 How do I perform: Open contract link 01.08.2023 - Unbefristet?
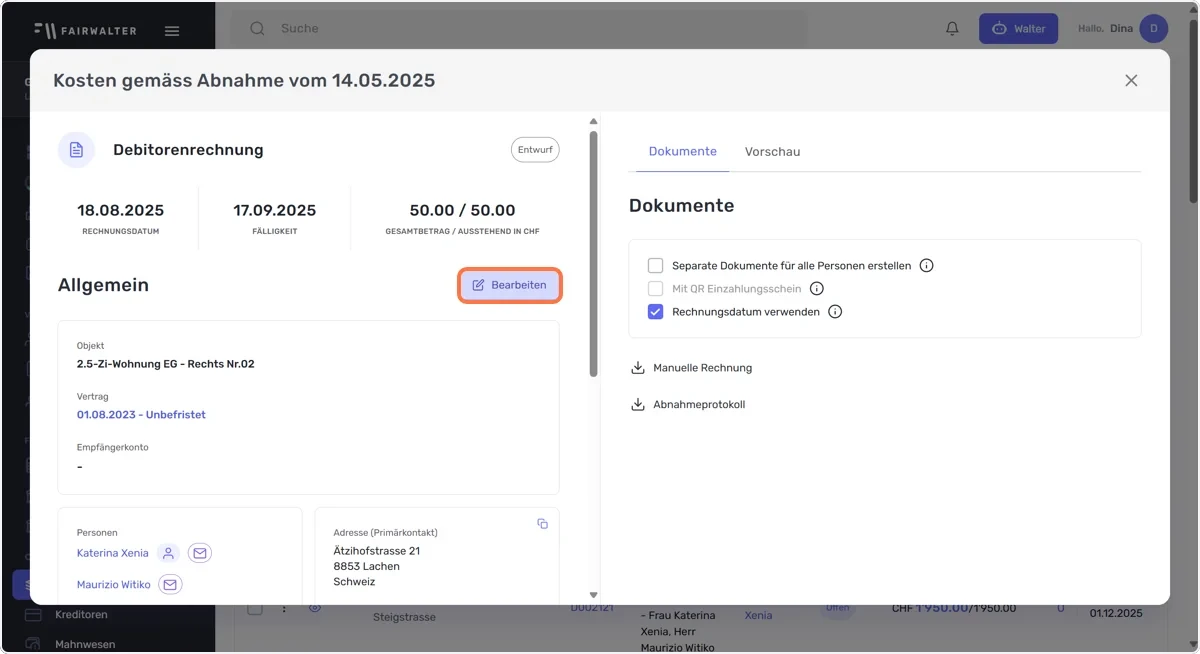coord(141,414)
